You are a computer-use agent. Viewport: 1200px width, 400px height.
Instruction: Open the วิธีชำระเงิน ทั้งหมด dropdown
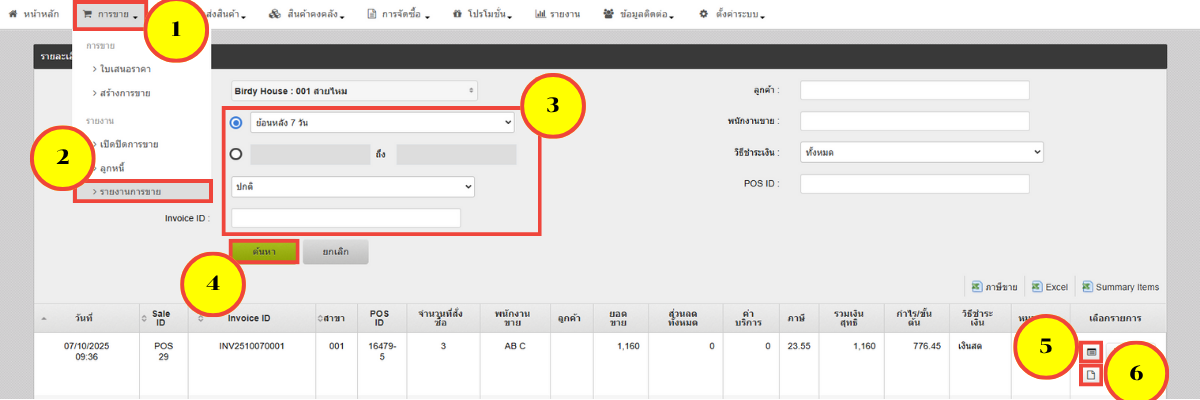coord(922,152)
